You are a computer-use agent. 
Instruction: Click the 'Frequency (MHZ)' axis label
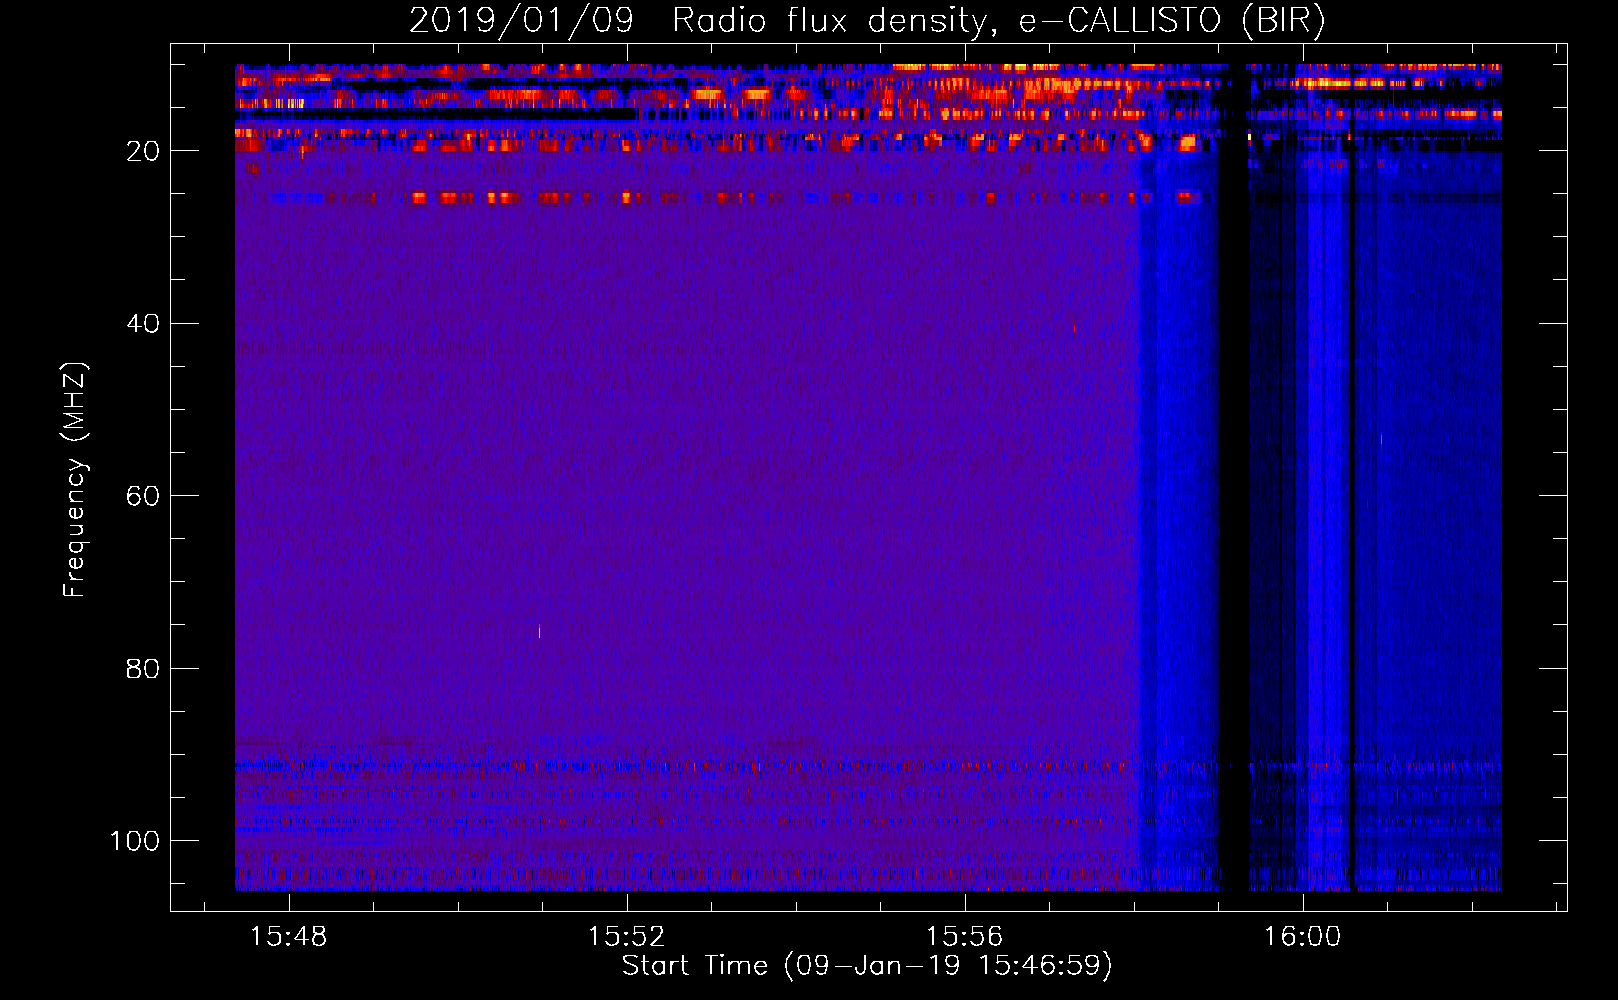(x=75, y=479)
